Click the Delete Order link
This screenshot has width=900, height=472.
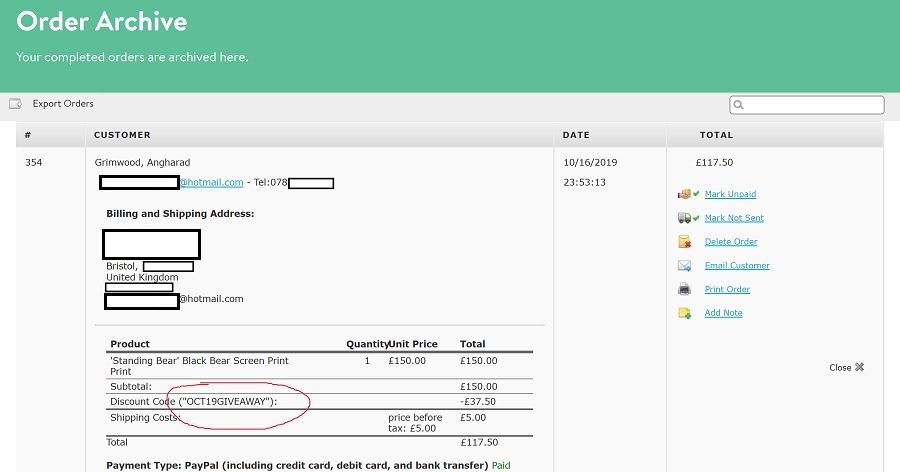731,242
